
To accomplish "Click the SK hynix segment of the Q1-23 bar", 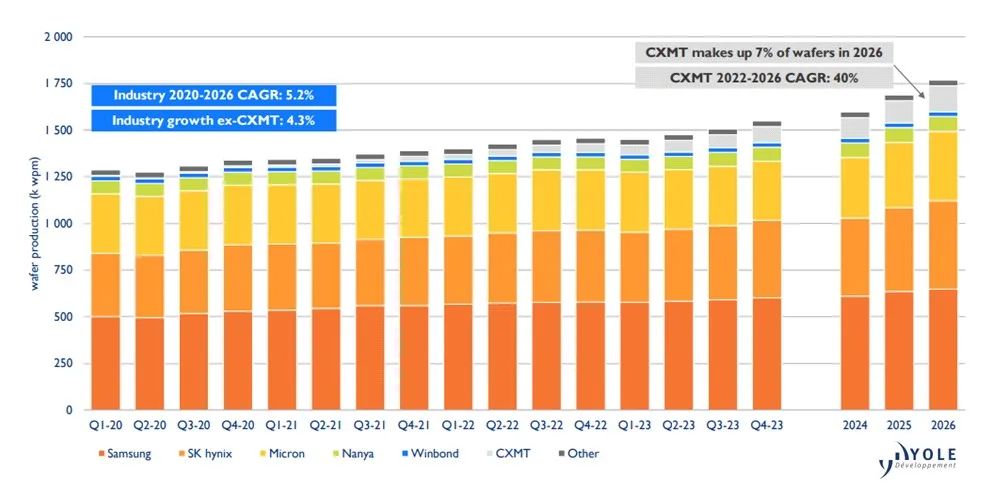I will 634,267.
